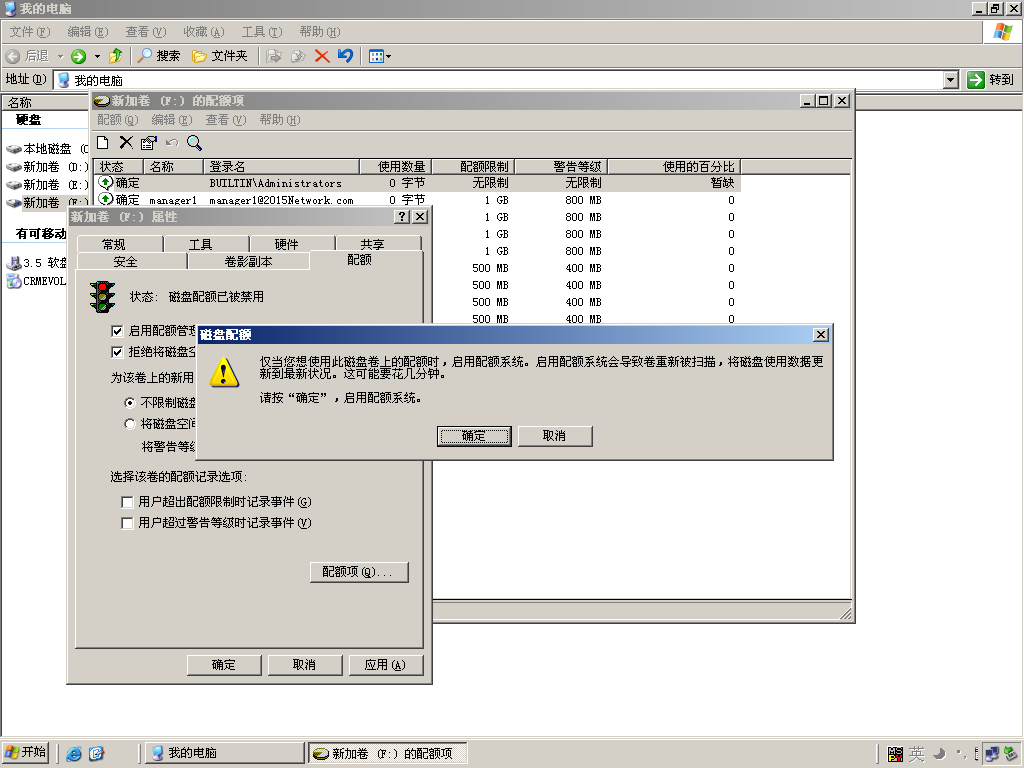Click 配额项 button in properties dialog
Image resolution: width=1024 pixels, height=768 pixels.
[359, 572]
